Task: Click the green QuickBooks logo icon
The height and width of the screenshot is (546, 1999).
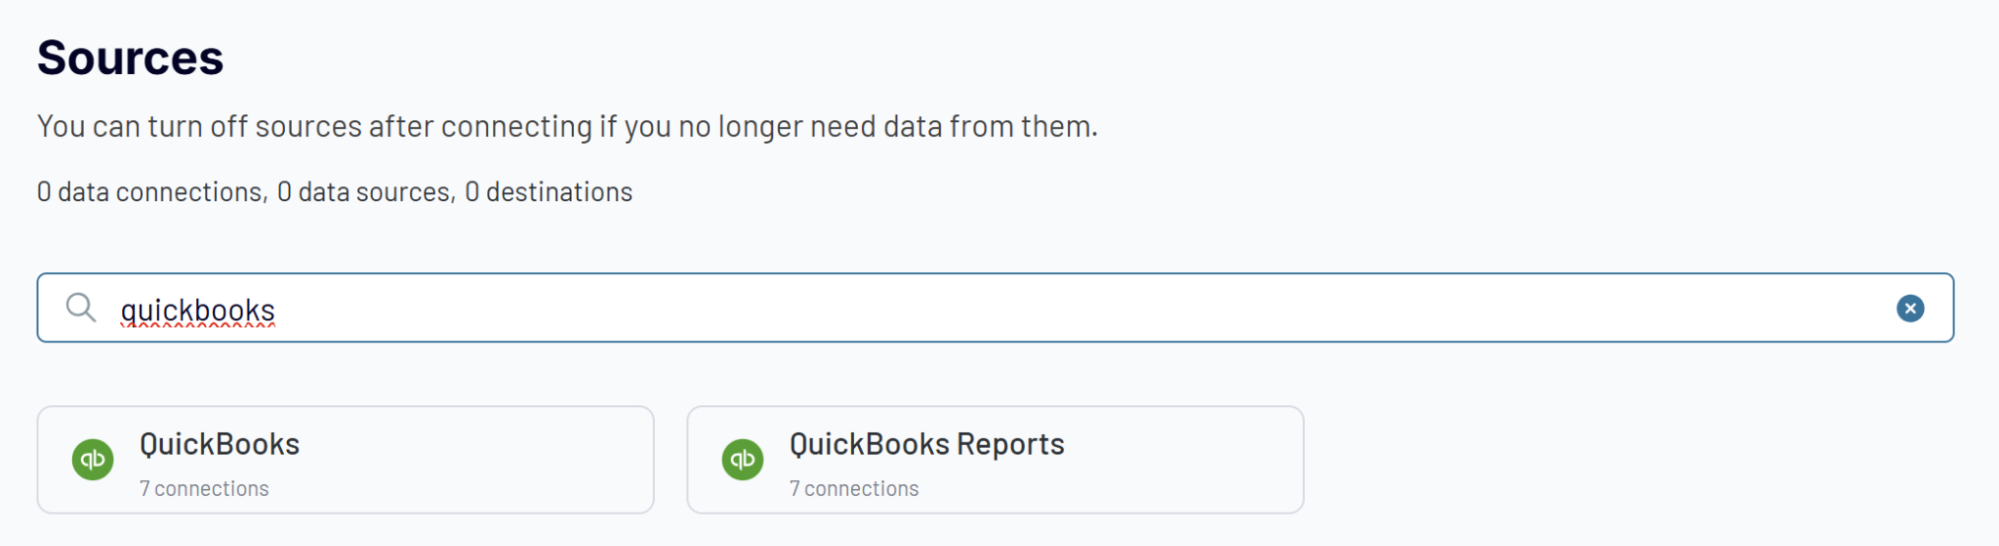Action: (x=93, y=459)
